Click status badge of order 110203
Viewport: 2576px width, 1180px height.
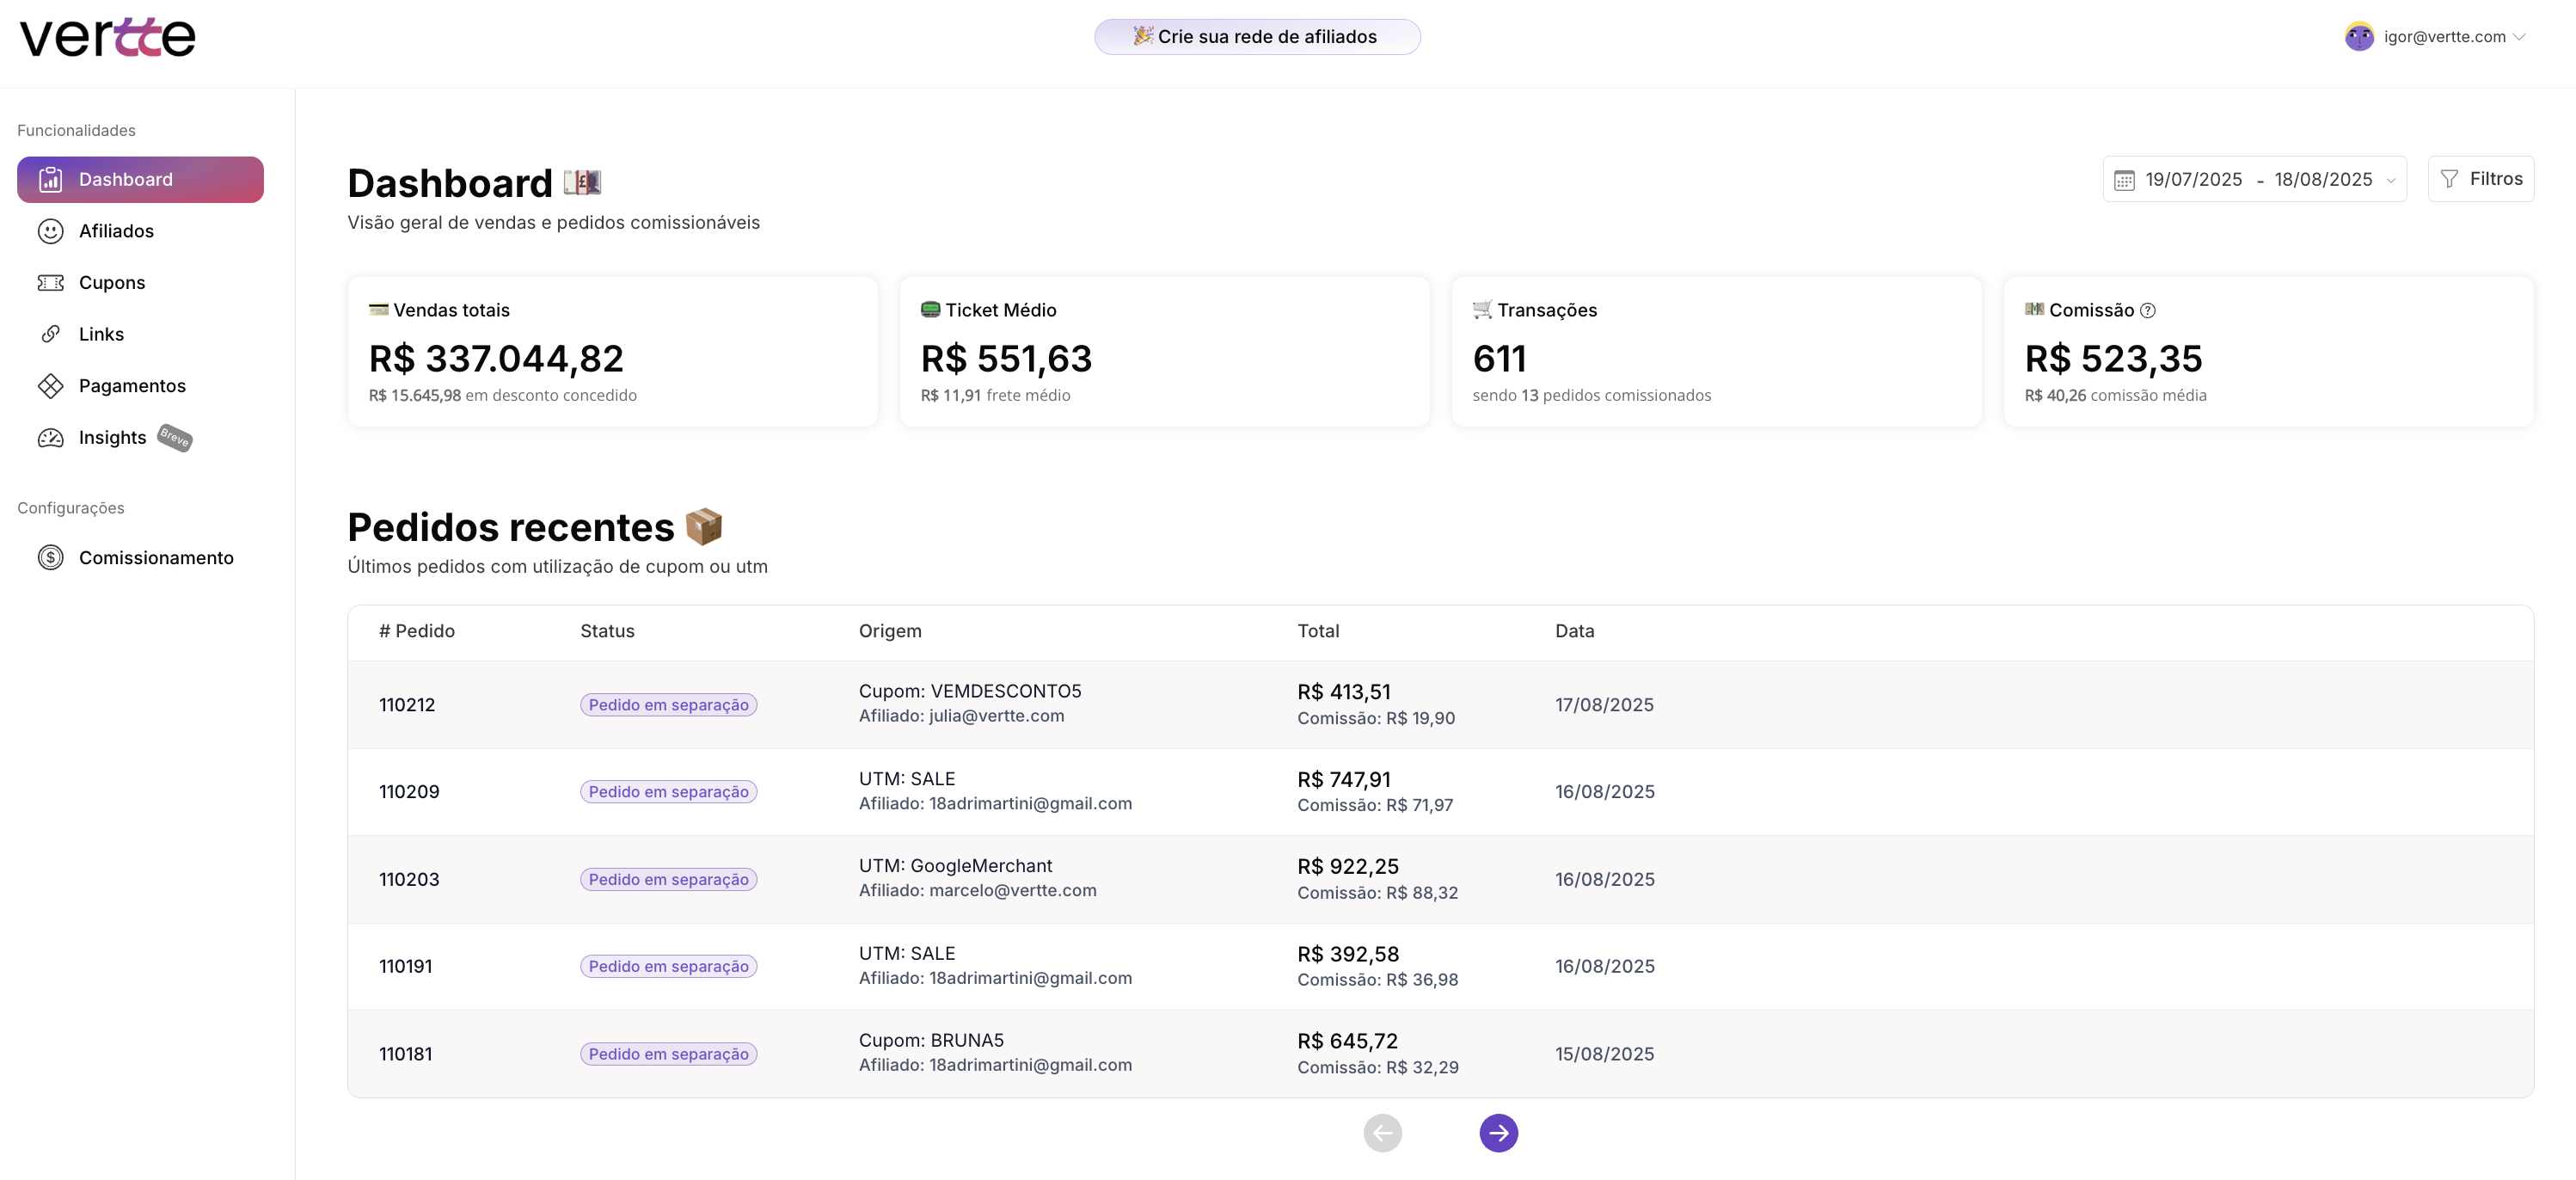pos(668,880)
